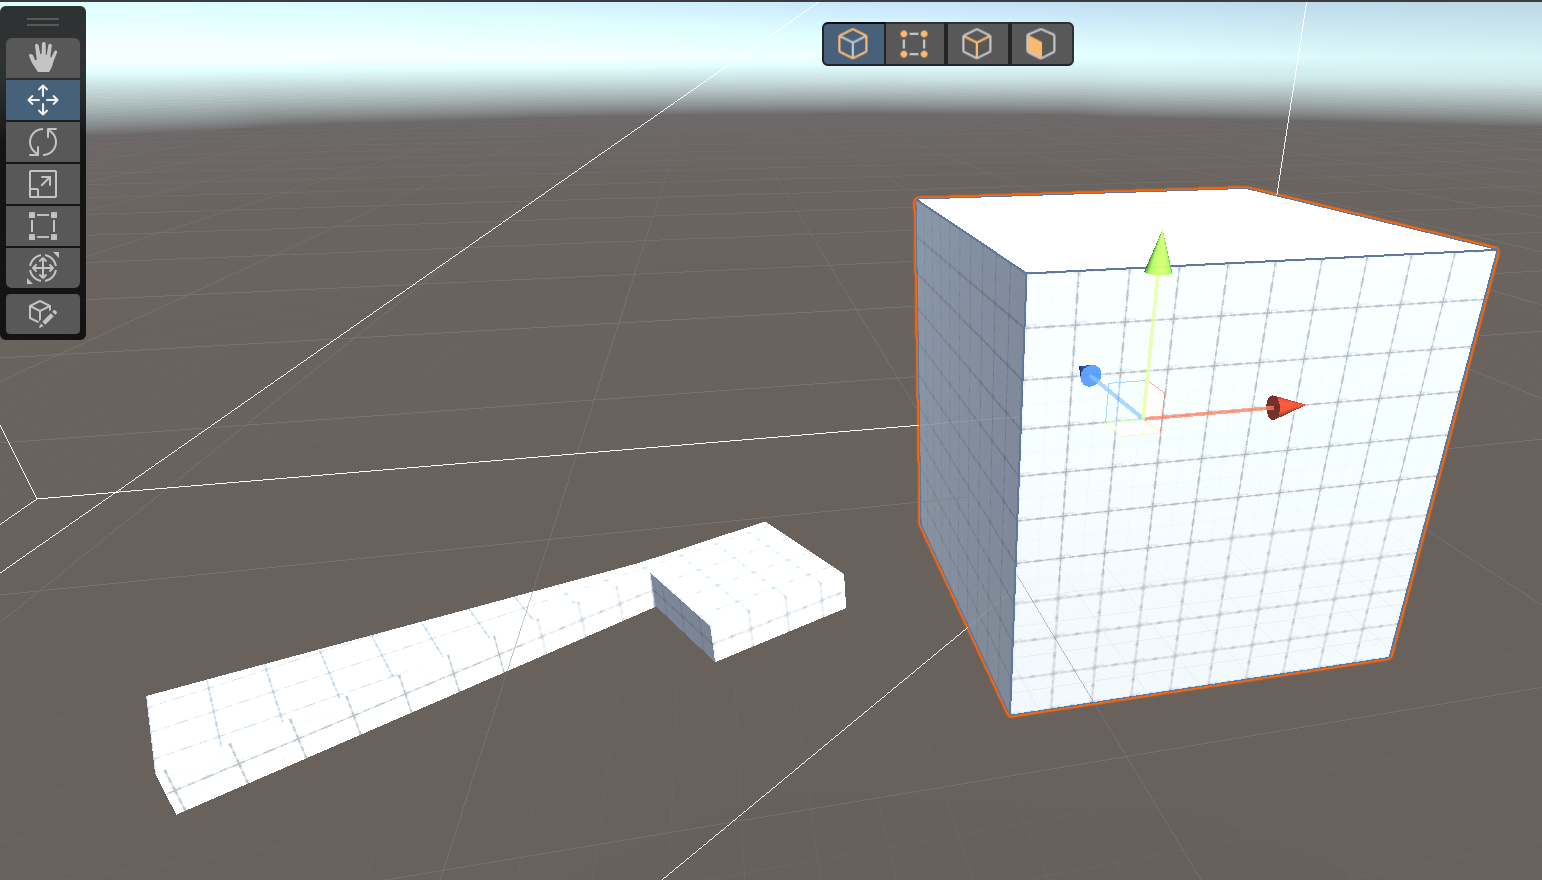Open the custom editor tools cube-pencil icon
Screen dimensions: 1542x880
pyautogui.click(x=43, y=314)
